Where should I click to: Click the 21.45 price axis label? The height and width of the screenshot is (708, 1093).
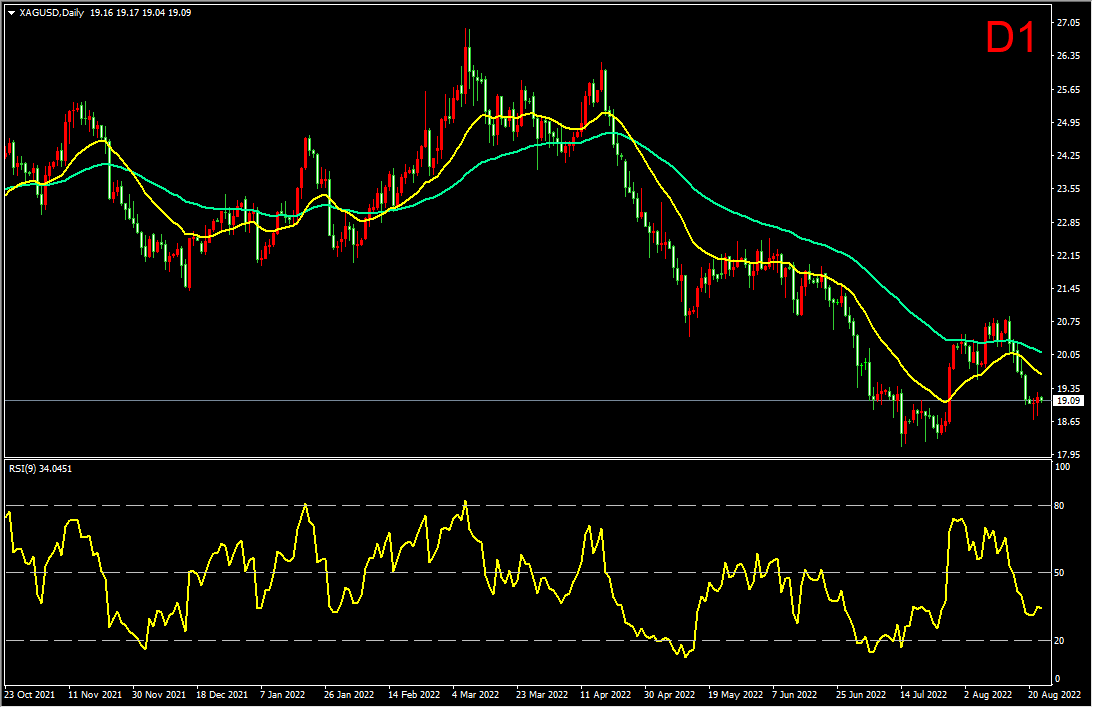(1068, 288)
